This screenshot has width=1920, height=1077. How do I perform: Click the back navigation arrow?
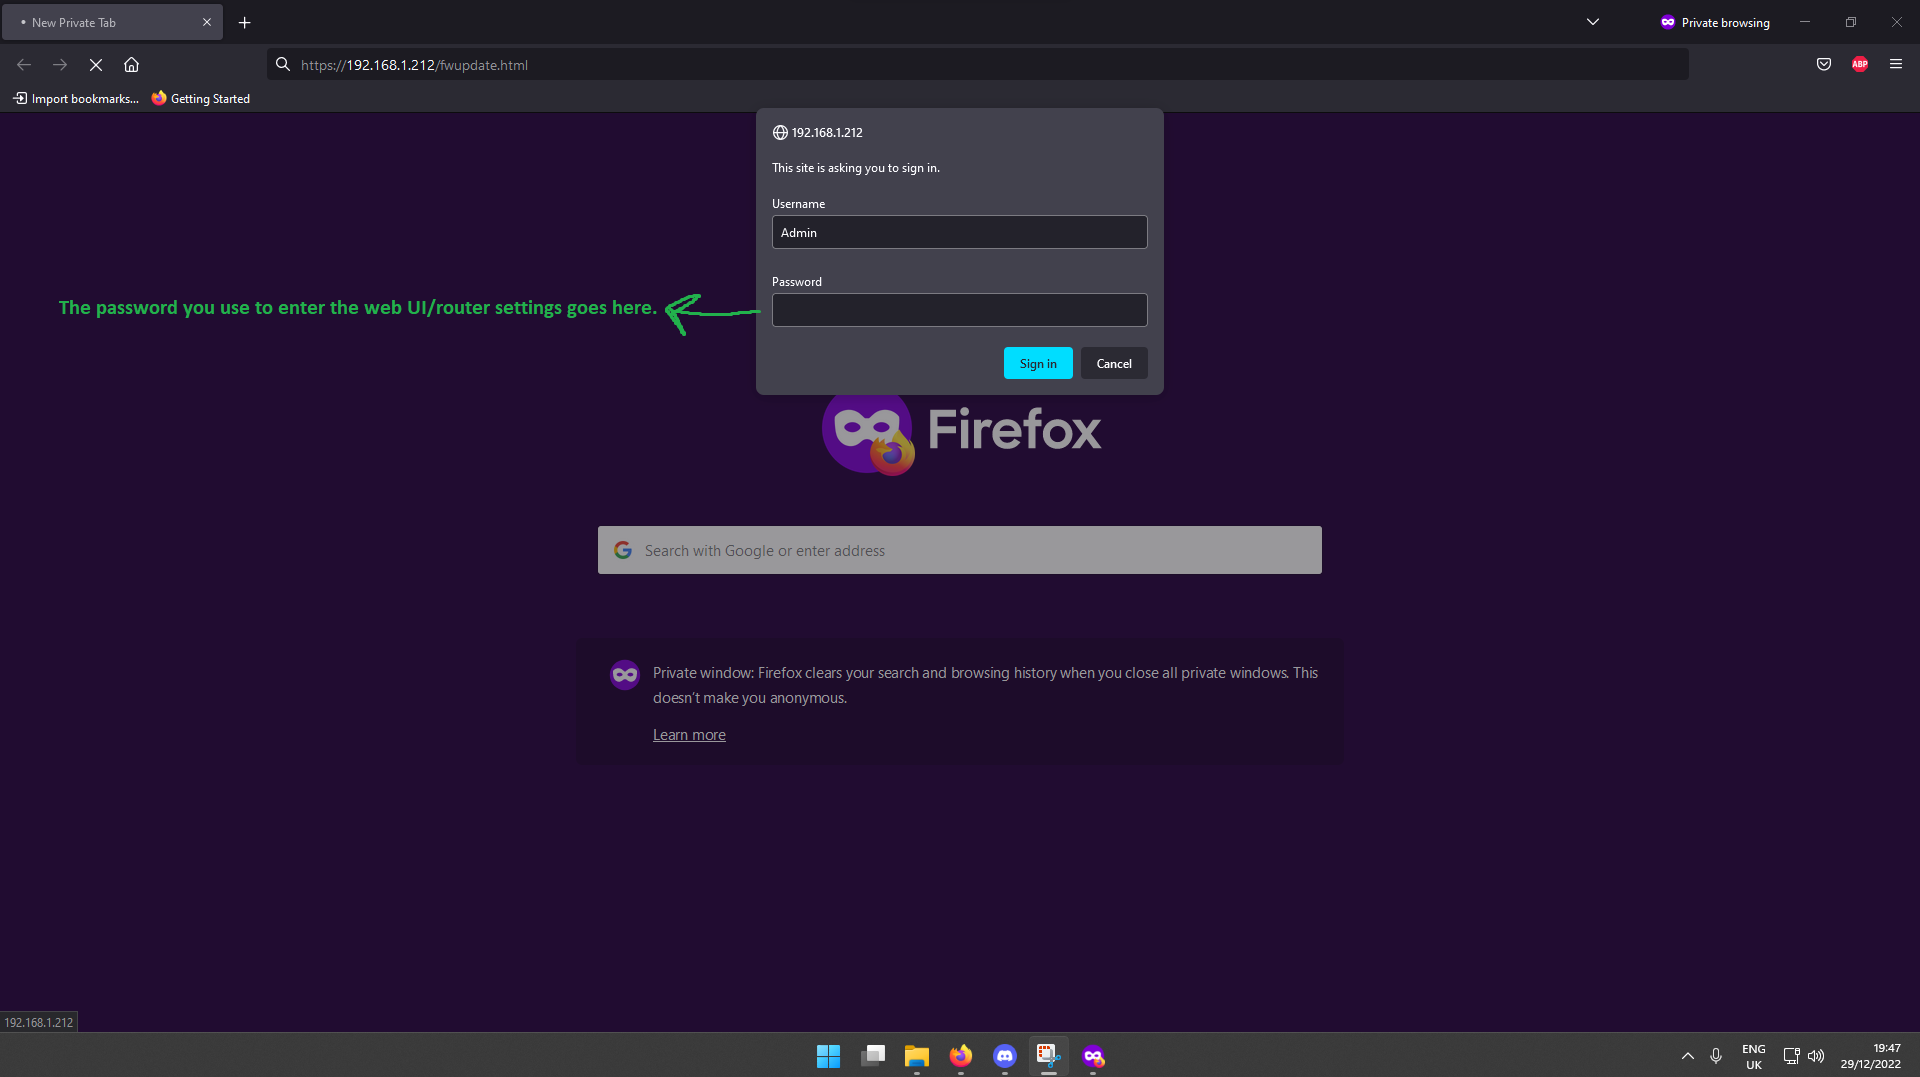click(x=24, y=65)
